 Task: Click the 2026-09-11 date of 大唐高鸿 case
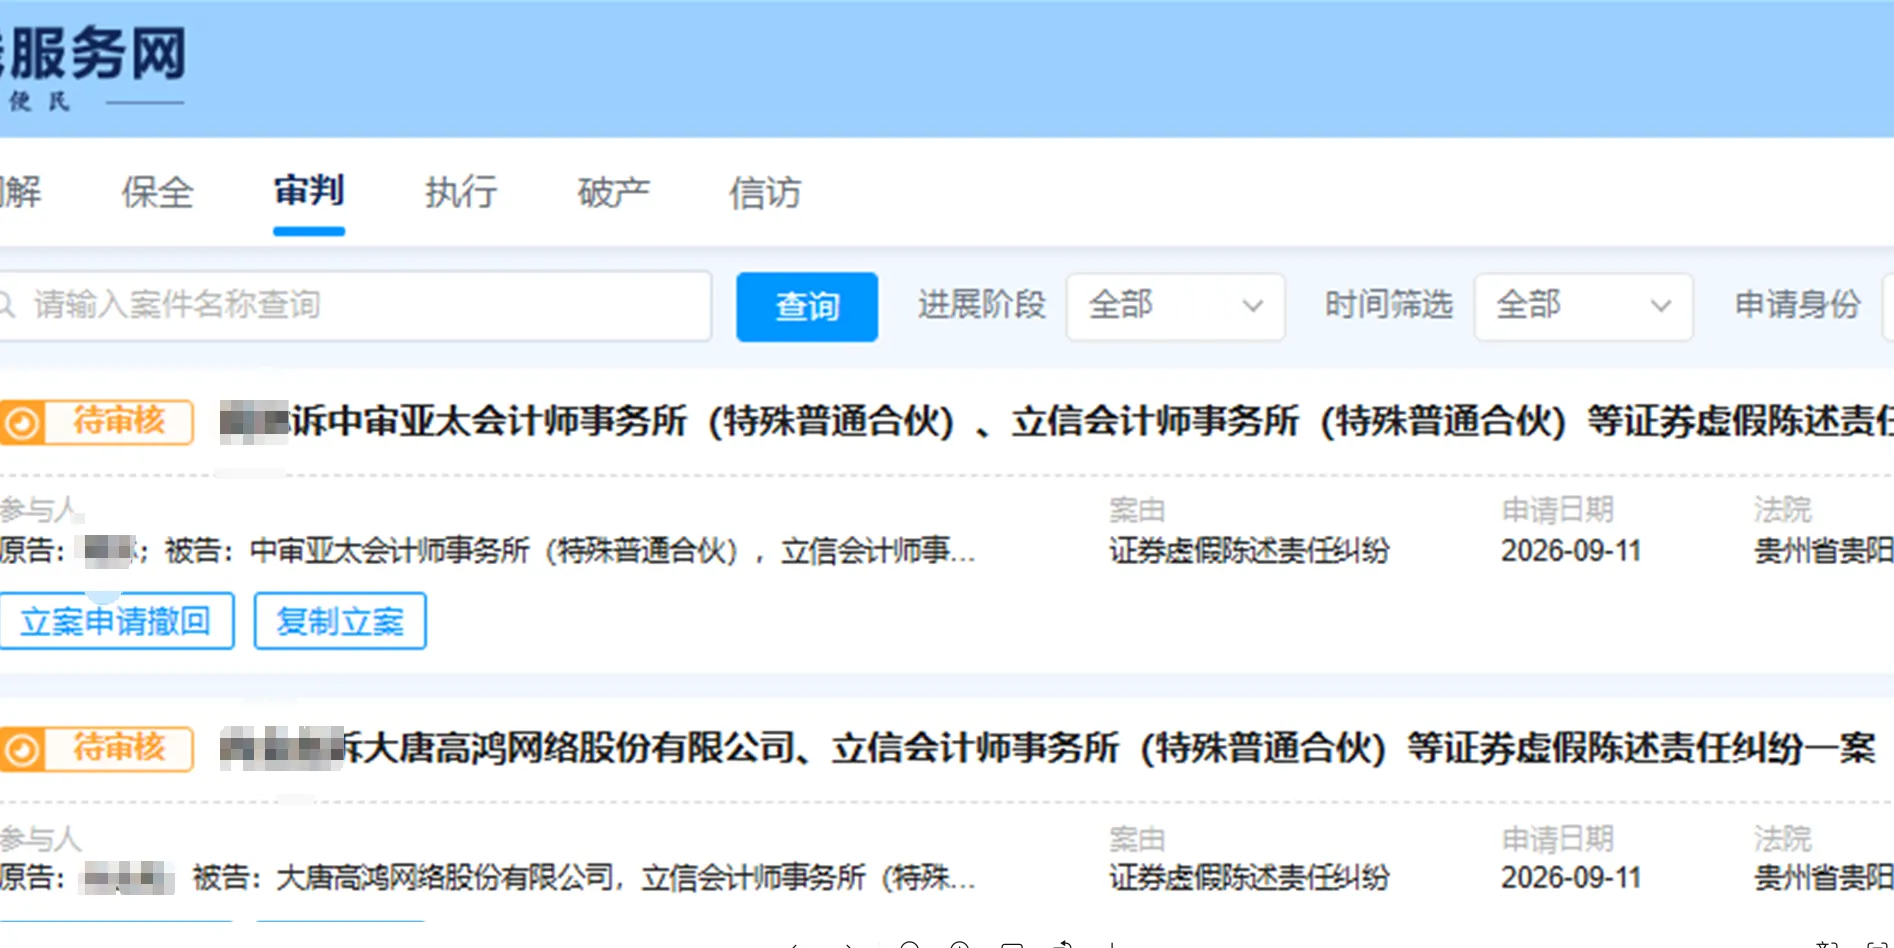point(1571,877)
